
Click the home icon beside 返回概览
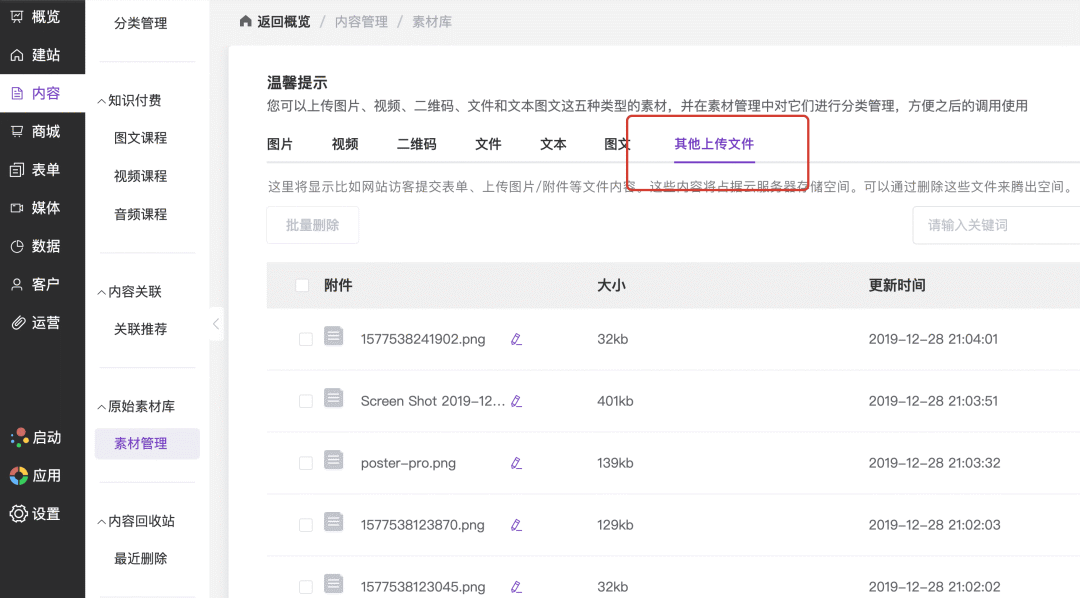click(245, 21)
